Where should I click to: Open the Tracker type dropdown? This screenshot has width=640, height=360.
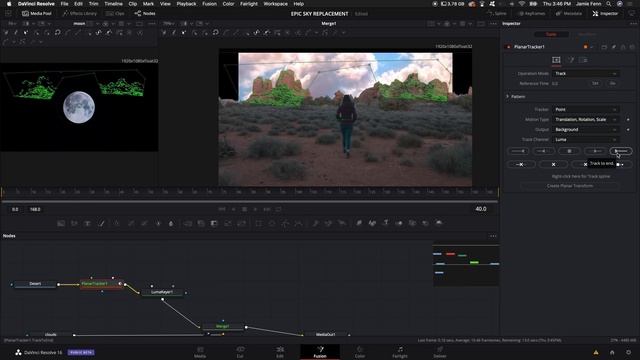pos(585,109)
